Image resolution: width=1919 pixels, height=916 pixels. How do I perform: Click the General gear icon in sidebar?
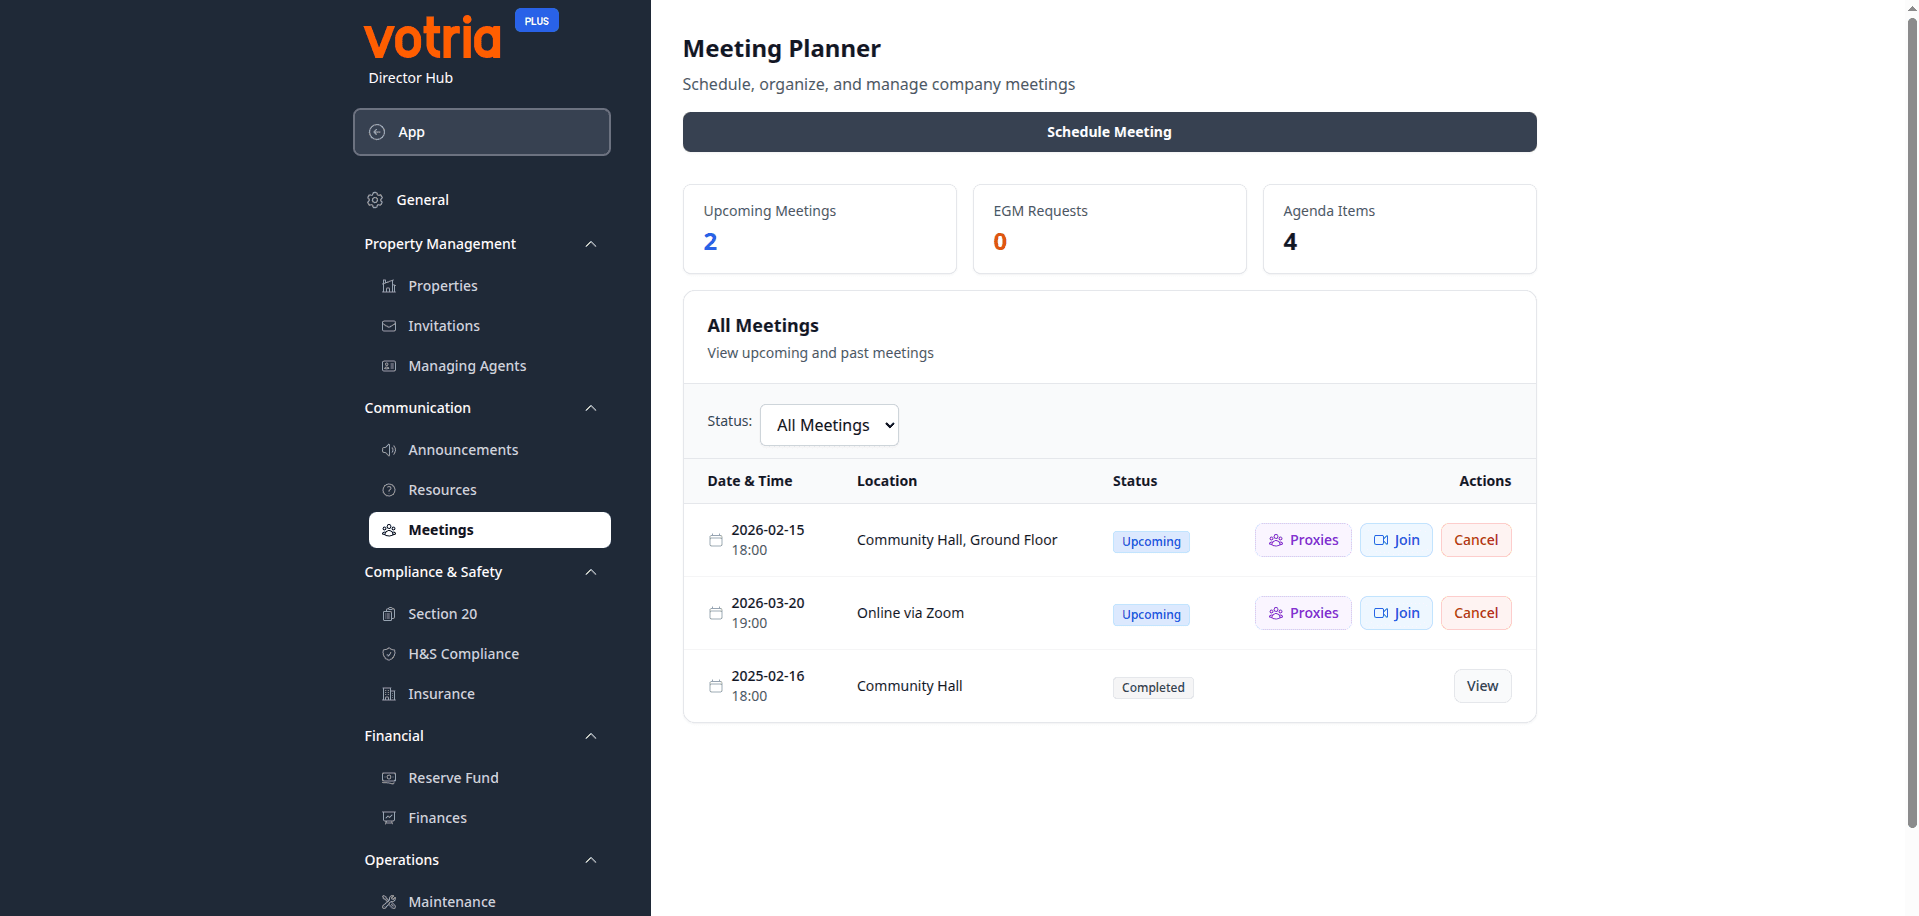pyautogui.click(x=375, y=200)
